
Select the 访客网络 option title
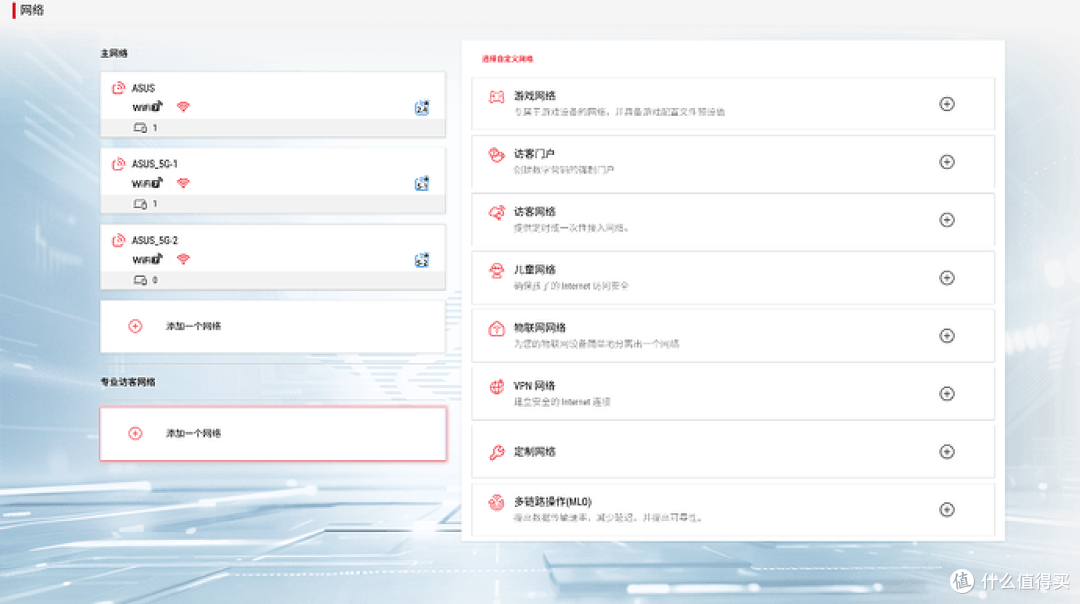(534, 211)
